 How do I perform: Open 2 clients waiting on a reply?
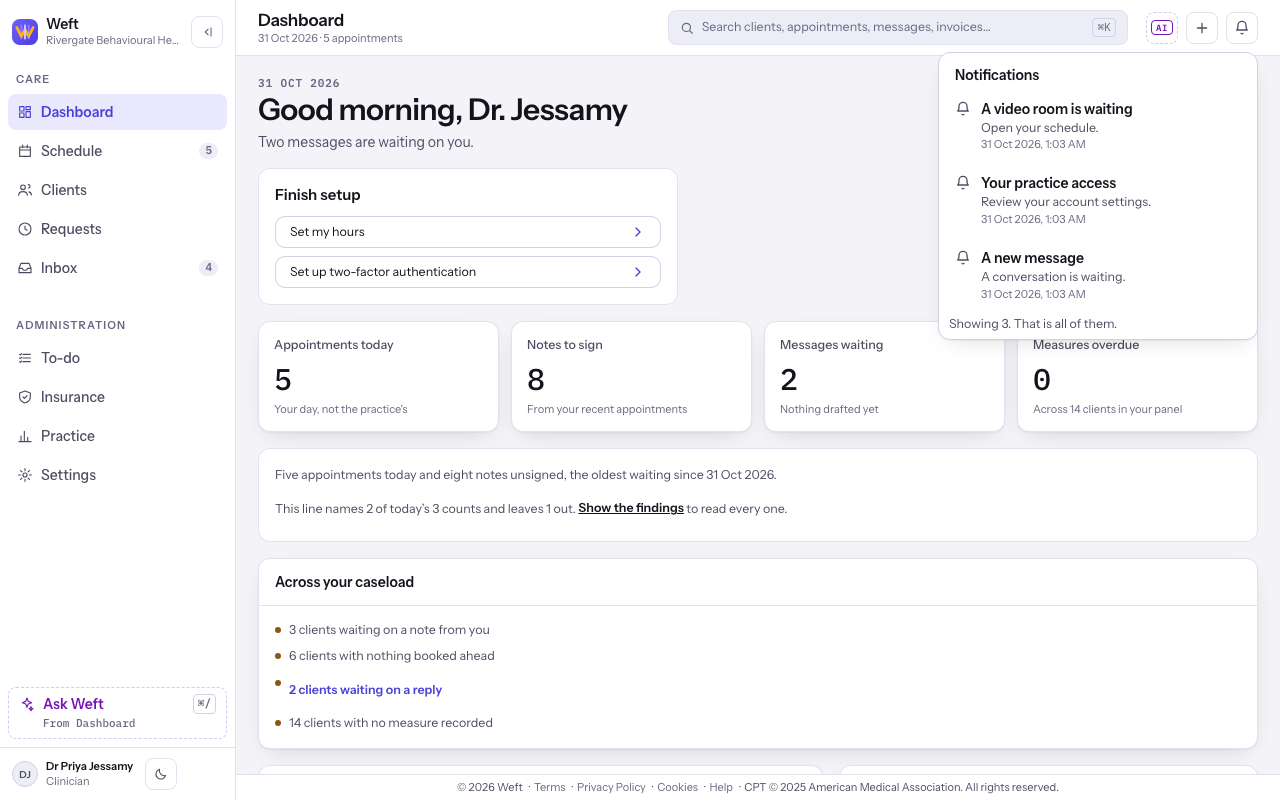coord(365,690)
